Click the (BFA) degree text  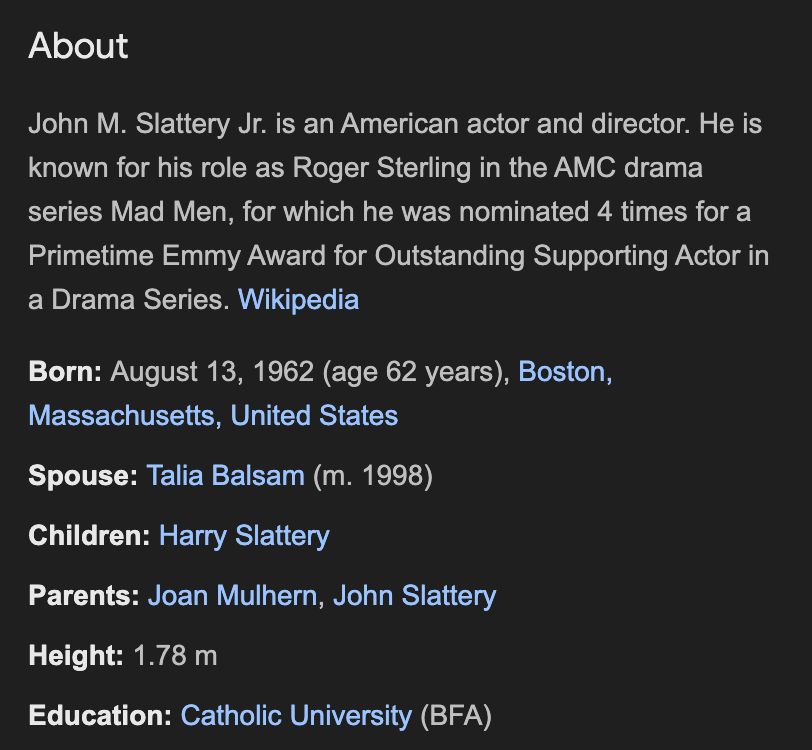click(x=456, y=716)
